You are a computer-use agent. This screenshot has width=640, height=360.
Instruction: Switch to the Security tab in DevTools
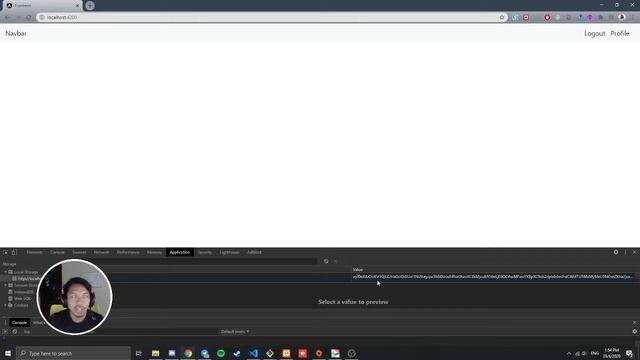(204, 252)
